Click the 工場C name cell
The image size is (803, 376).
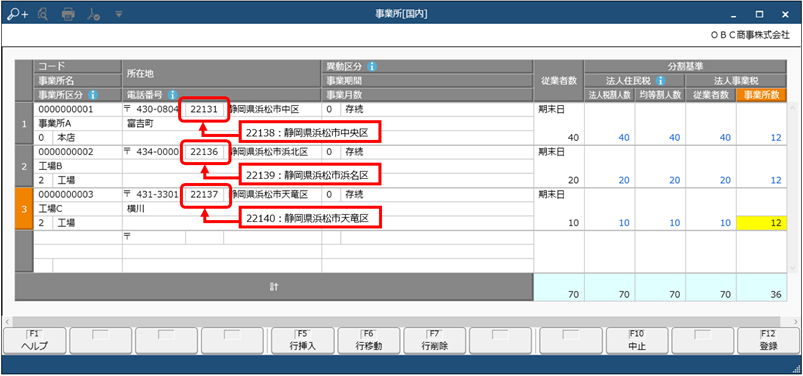pyautogui.click(x=77, y=209)
